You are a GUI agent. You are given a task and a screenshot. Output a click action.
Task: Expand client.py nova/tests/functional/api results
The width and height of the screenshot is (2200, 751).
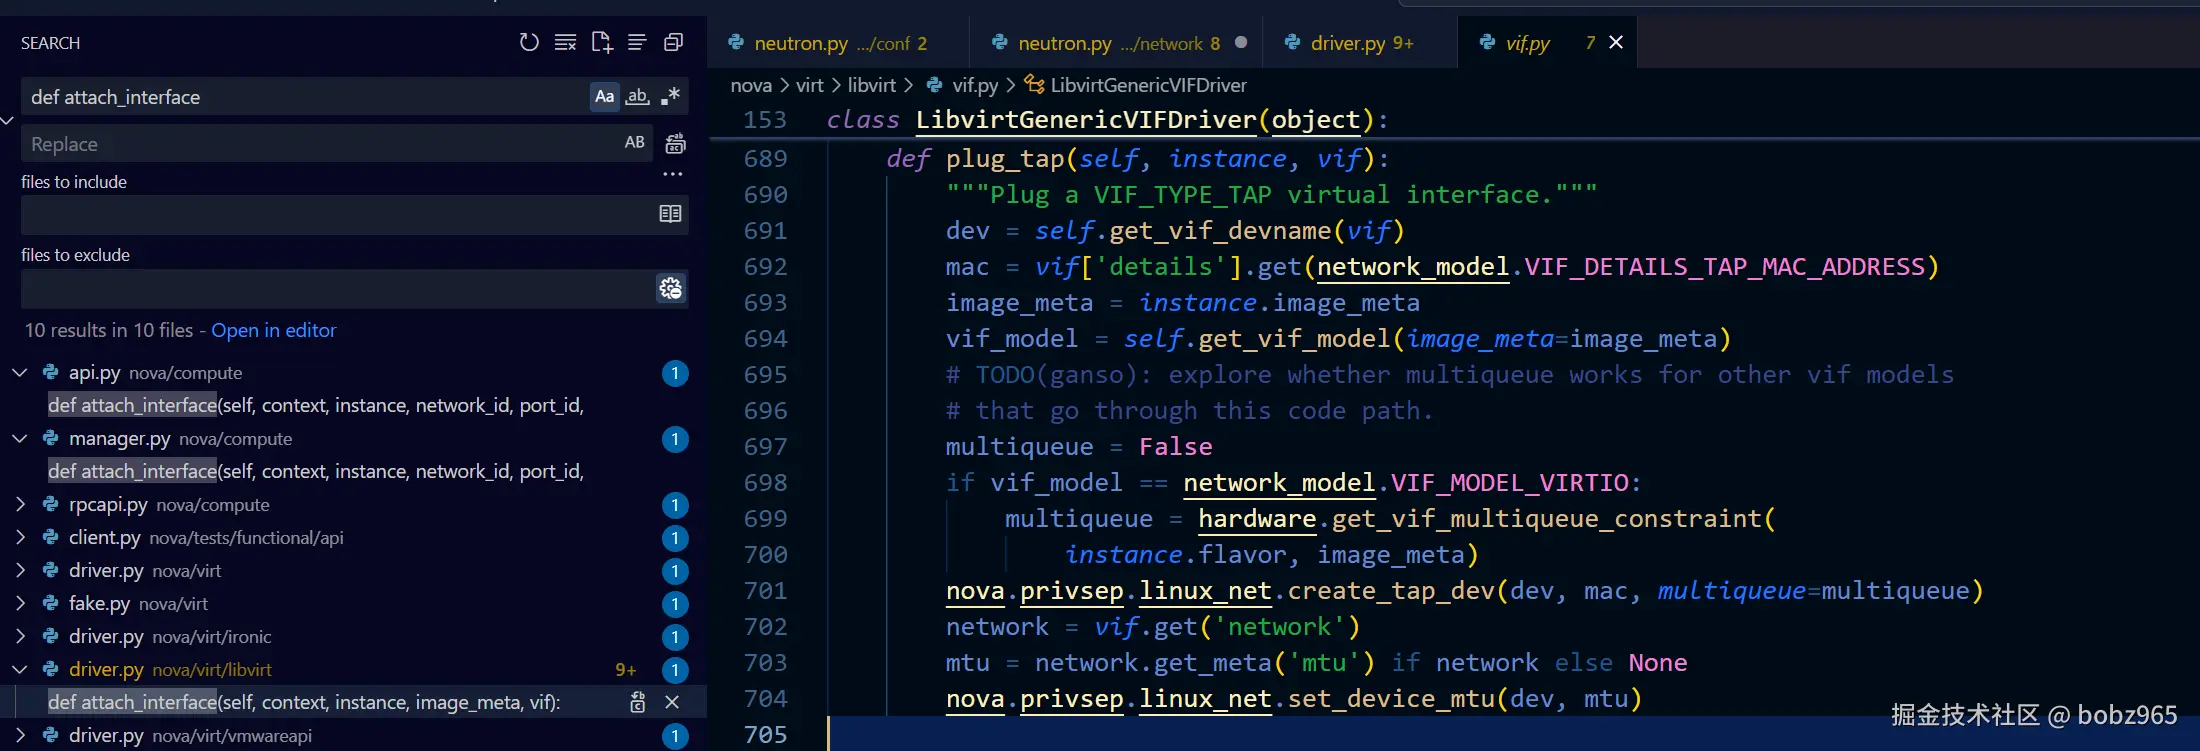pos(19,537)
